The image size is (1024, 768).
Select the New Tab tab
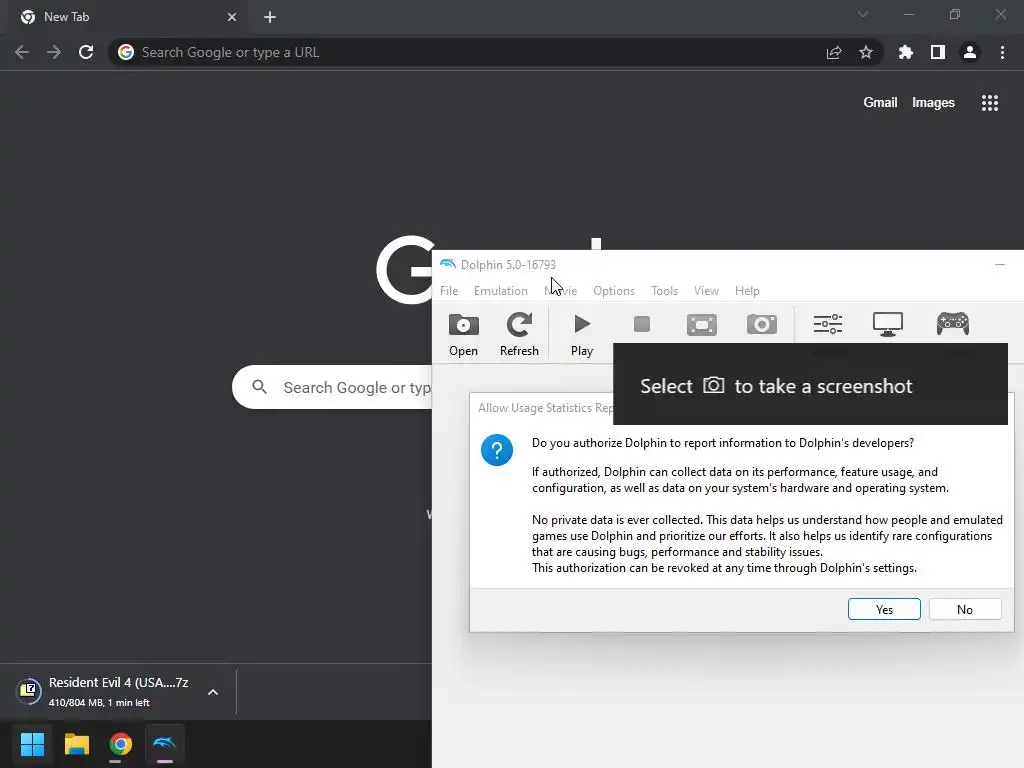[127, 17]
